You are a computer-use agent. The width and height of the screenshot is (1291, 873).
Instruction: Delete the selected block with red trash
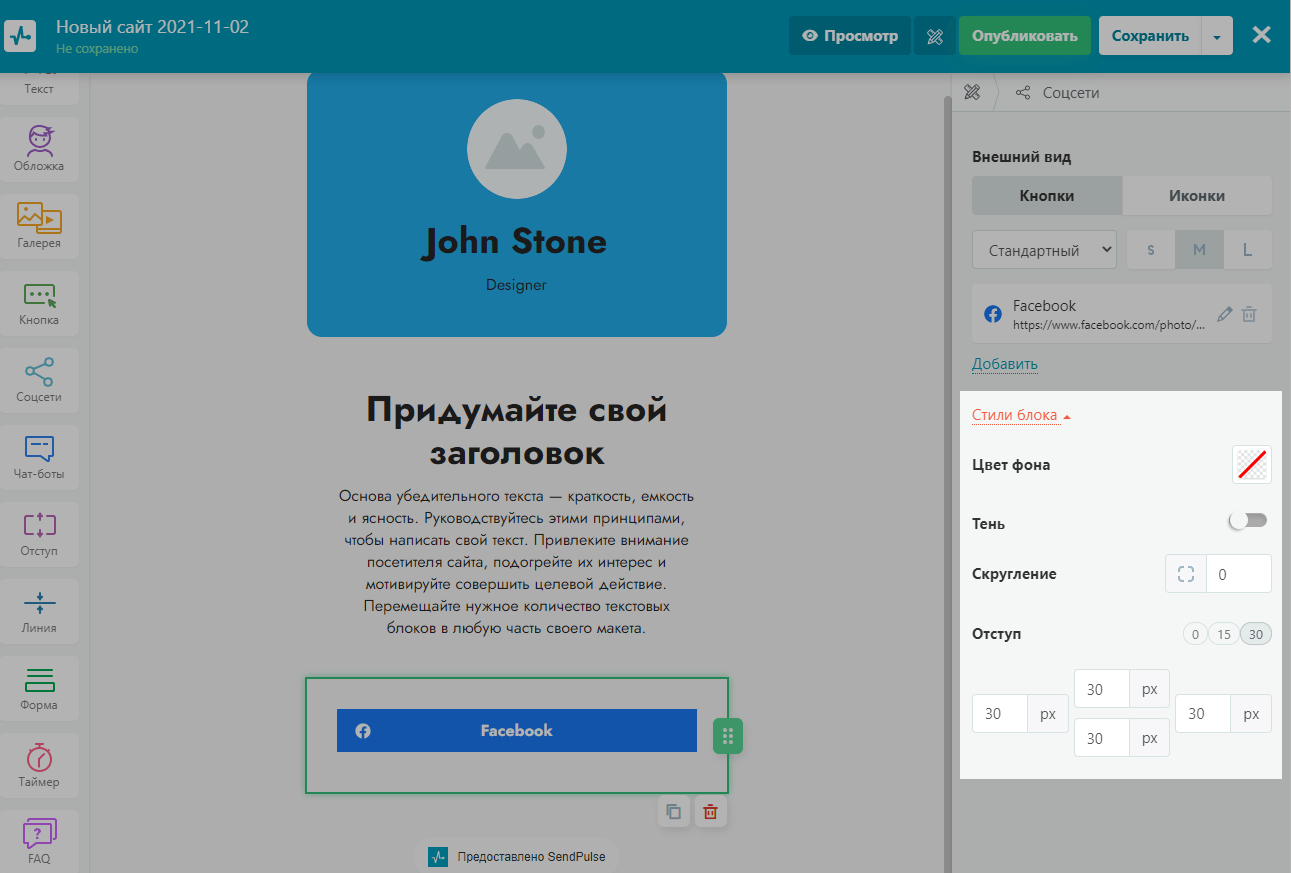coord(710,812)
